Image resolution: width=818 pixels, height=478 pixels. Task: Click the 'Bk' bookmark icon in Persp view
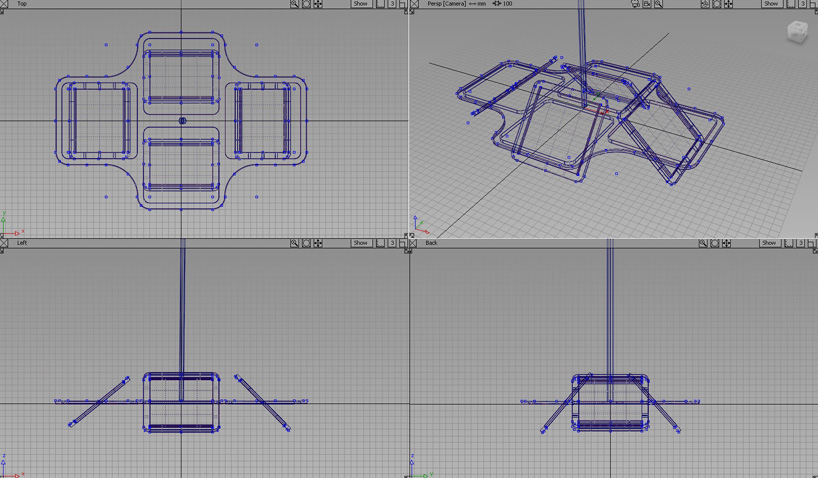(x=647, y=4)
